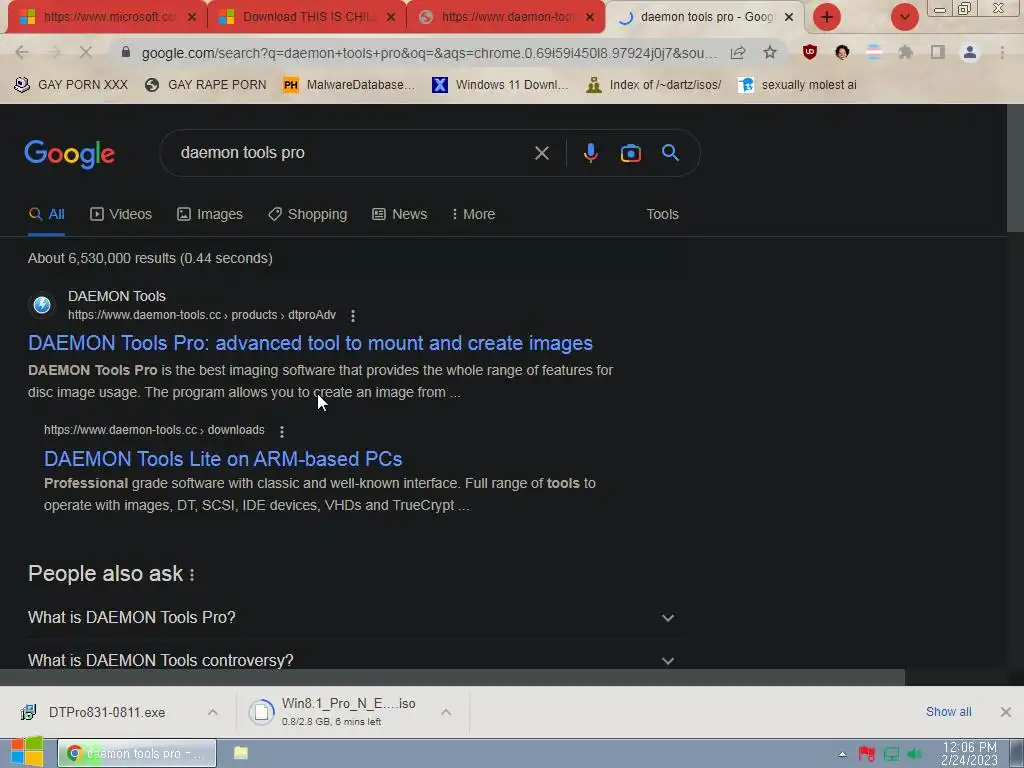Viewport: 1024px width, 768px height.
Task: Select the All results tab
Action: [x=46, y=214]
